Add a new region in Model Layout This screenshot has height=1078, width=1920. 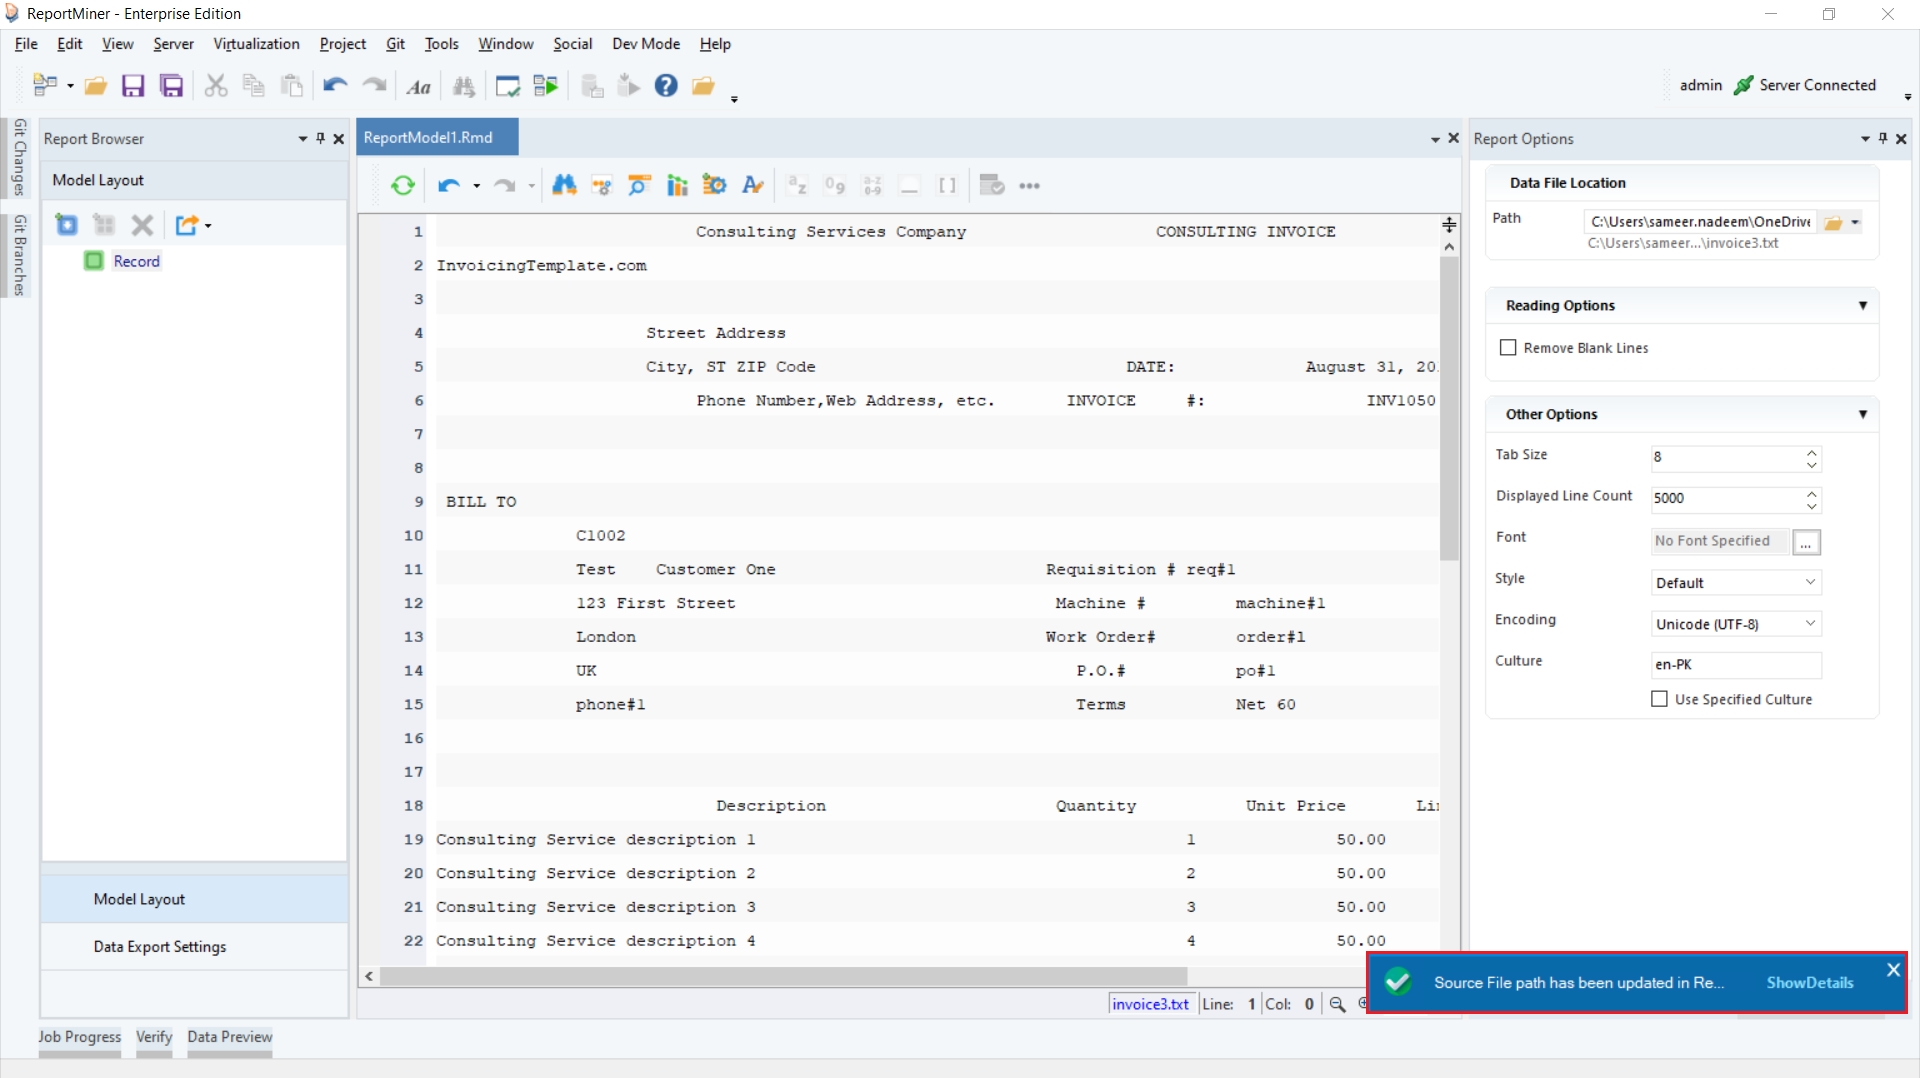pos(67,225)
